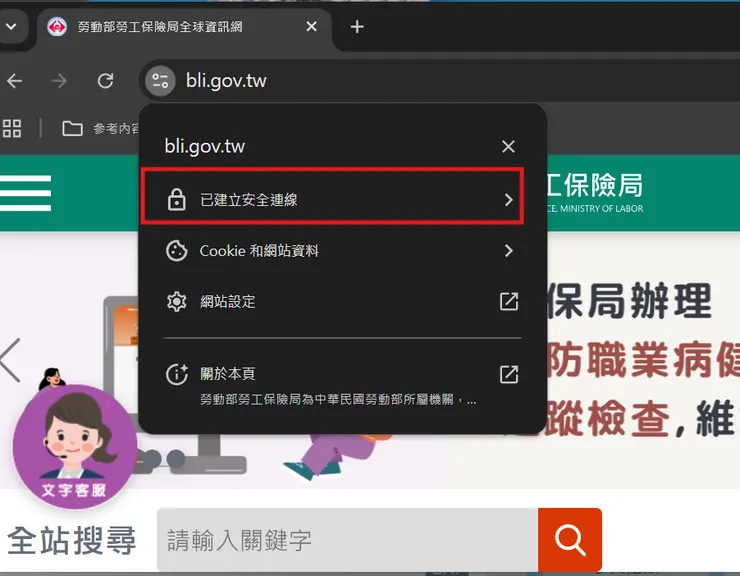Click the lock icon for secure connection
740x576 pixels.
[x=177, y=200]
